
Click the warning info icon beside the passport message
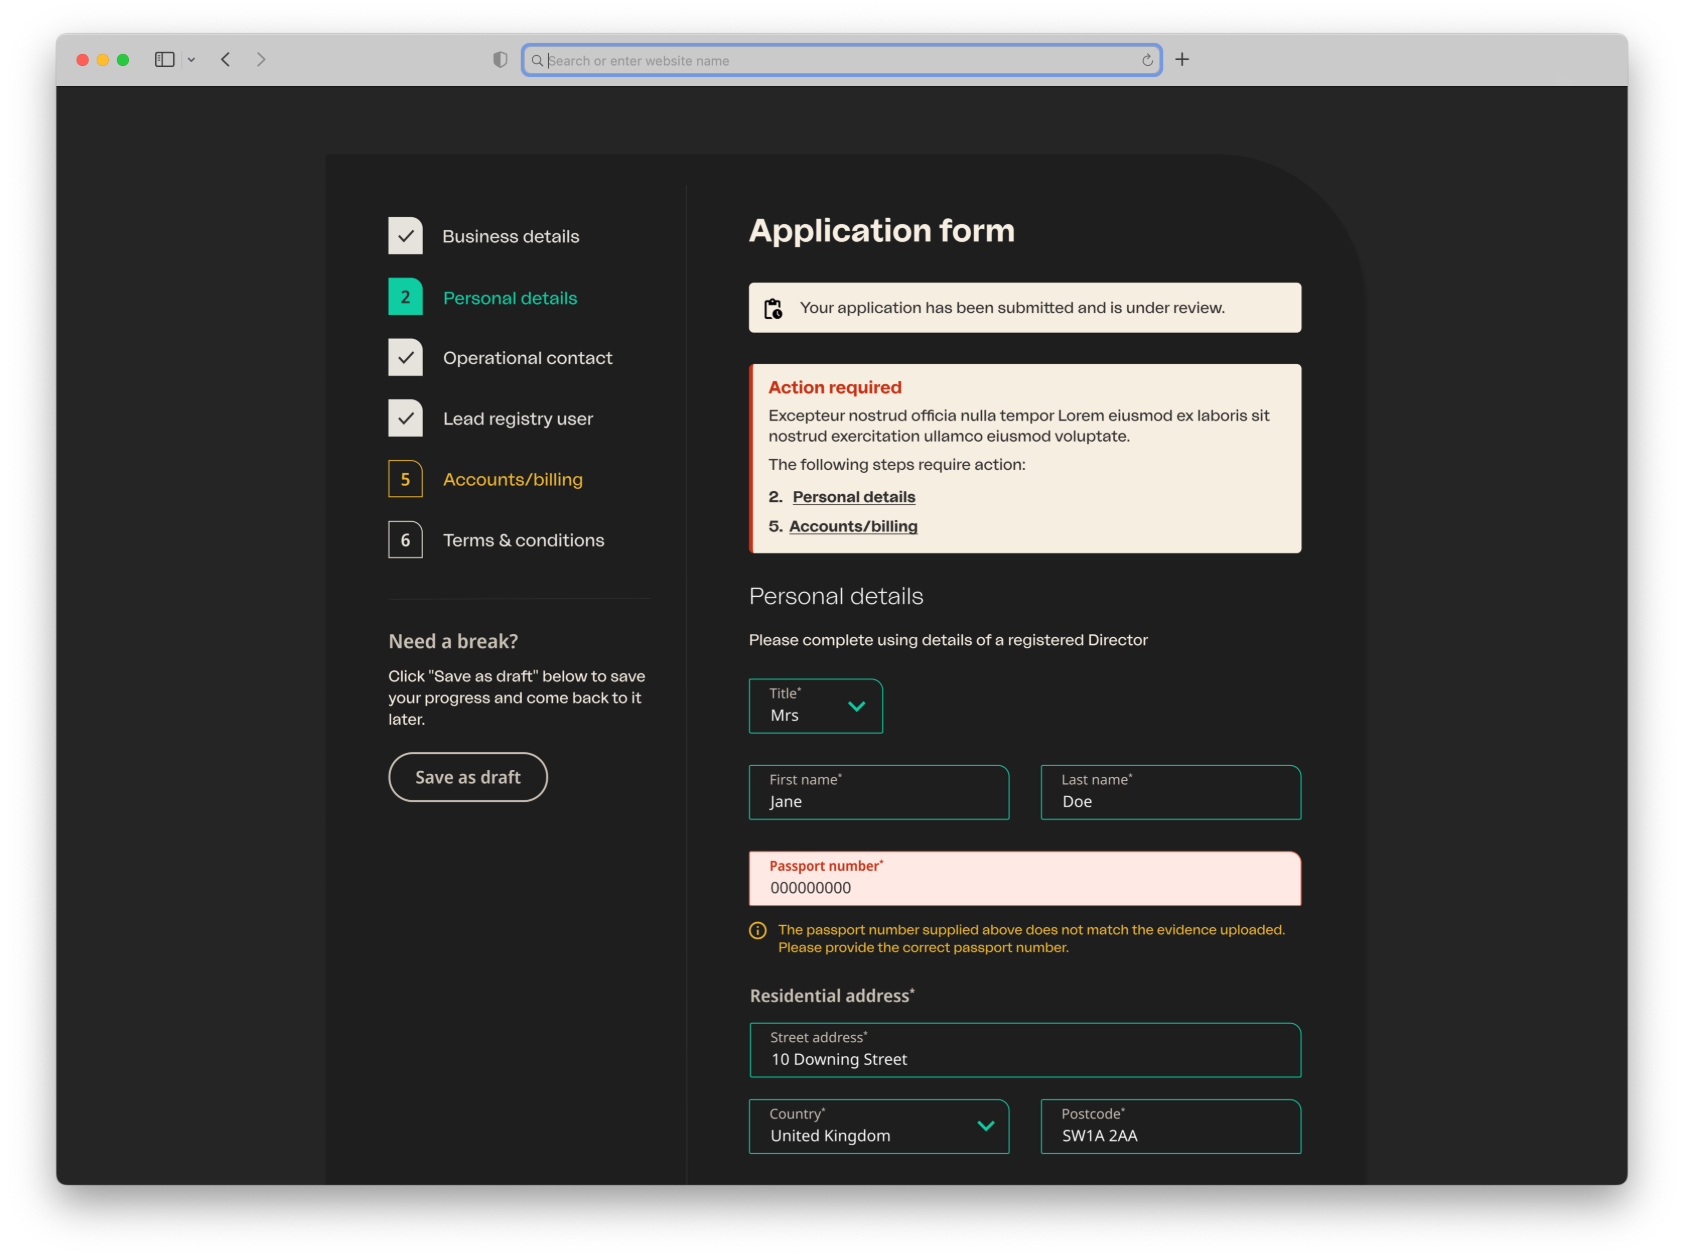[757, 930]
